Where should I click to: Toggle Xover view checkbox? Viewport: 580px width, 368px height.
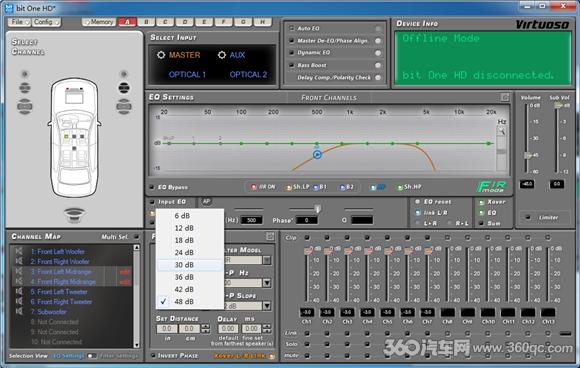tap(481, 202)
